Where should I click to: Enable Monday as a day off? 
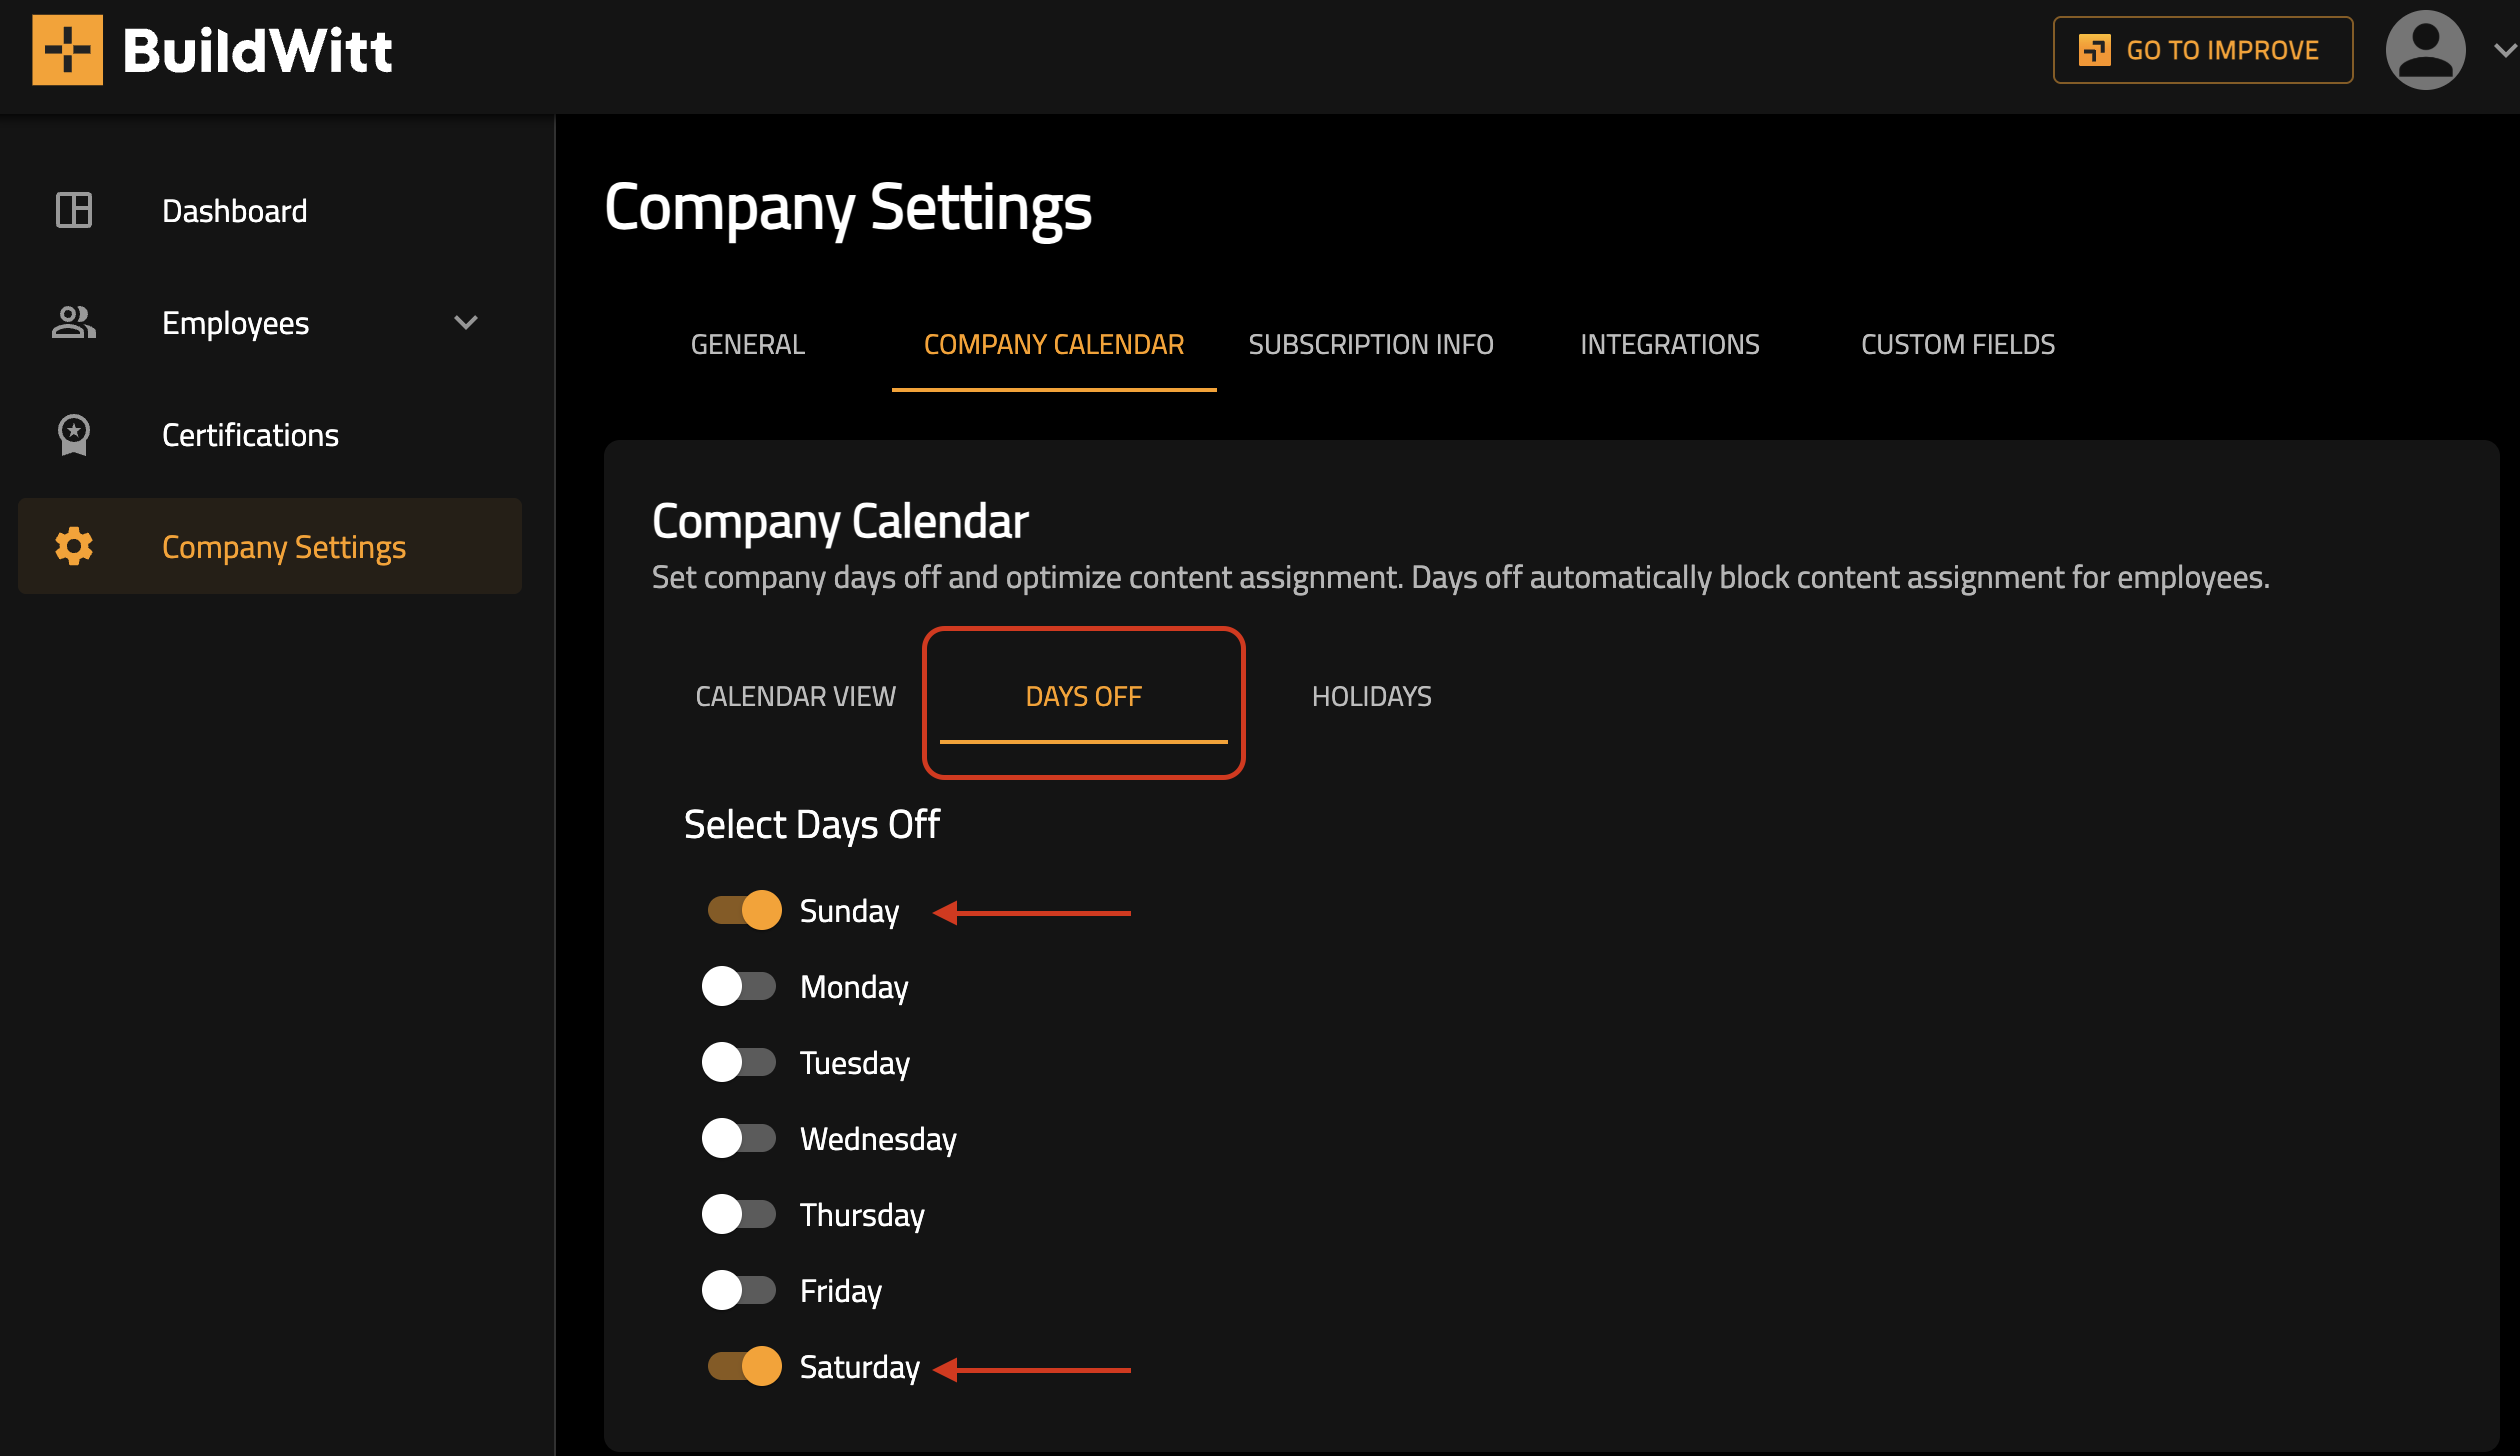pos(739,986)
